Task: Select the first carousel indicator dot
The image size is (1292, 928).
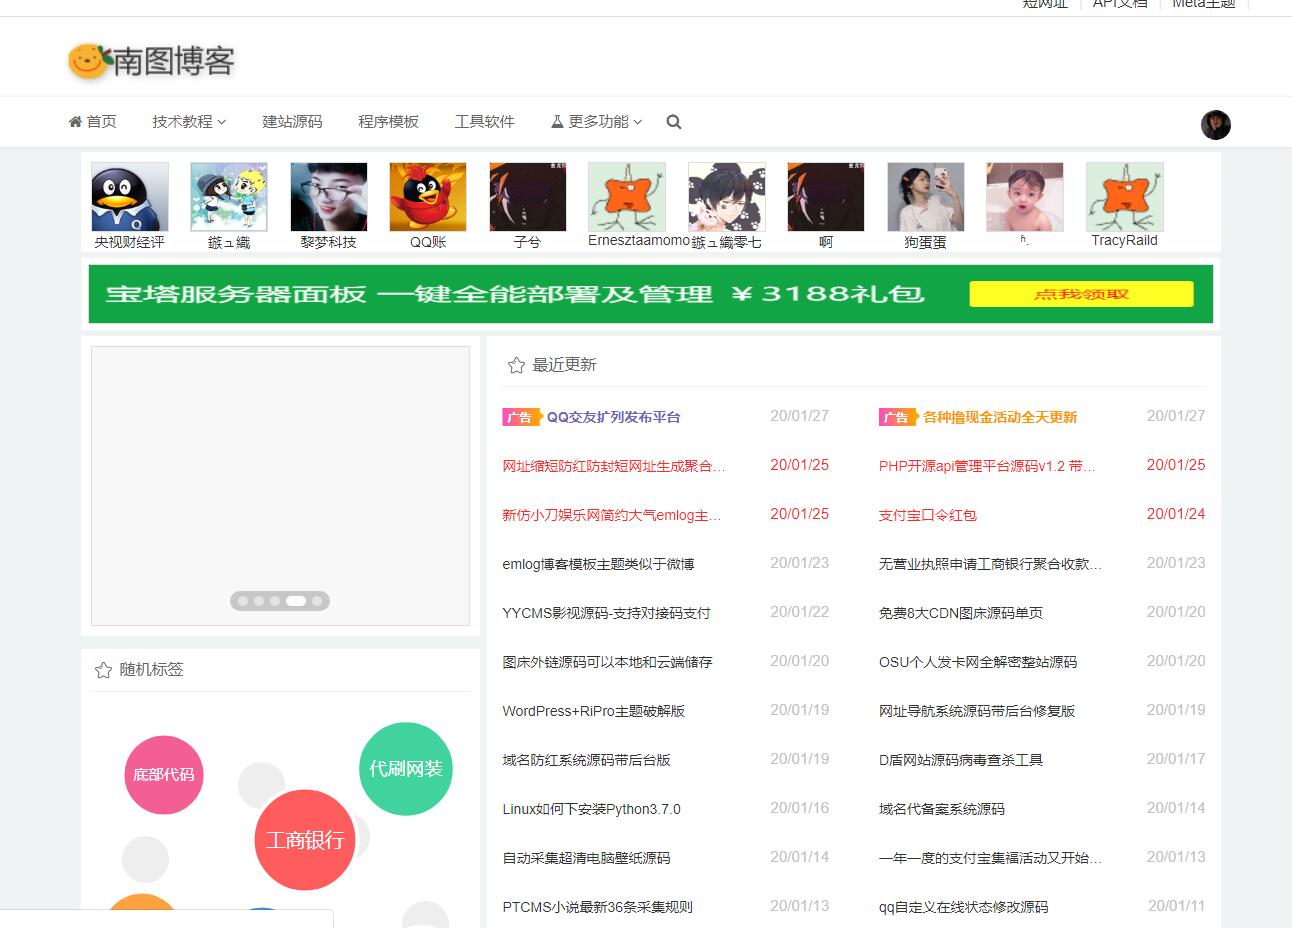Action: 243,601
